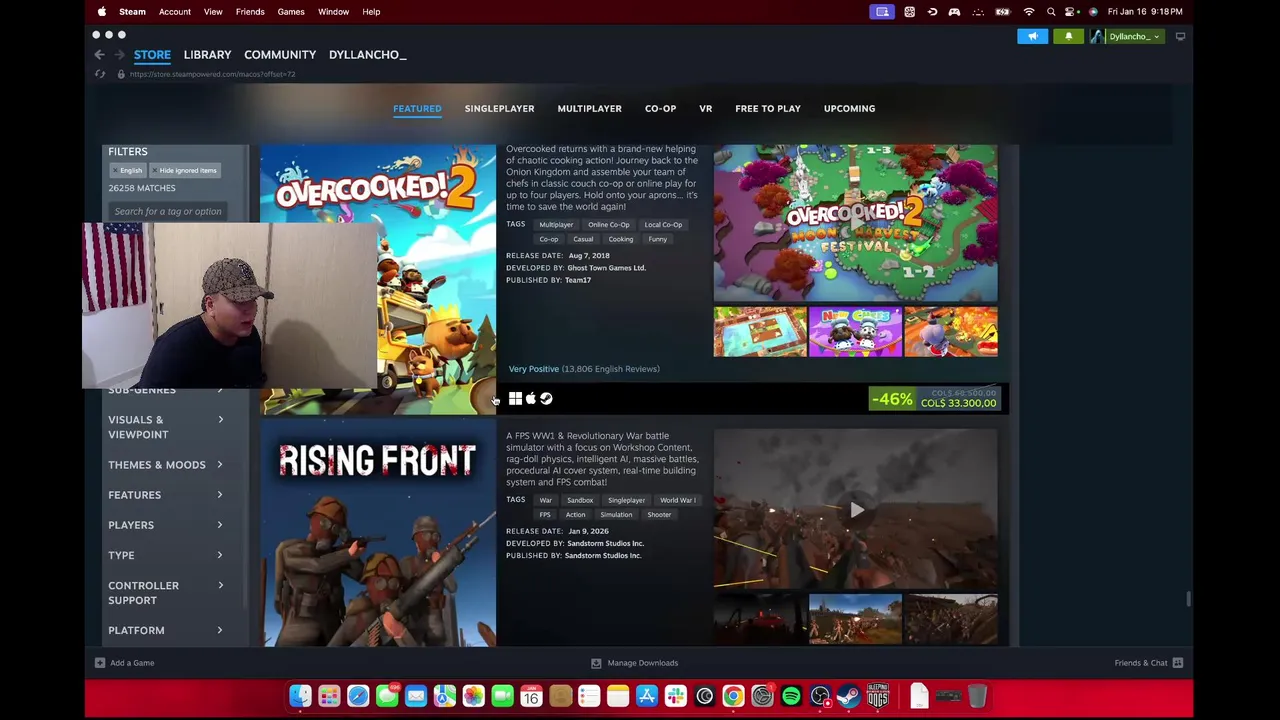
Task: Click the Wi-Fi icon in the menu bar
Action: pyautogui.click(x=1029, y=12)
